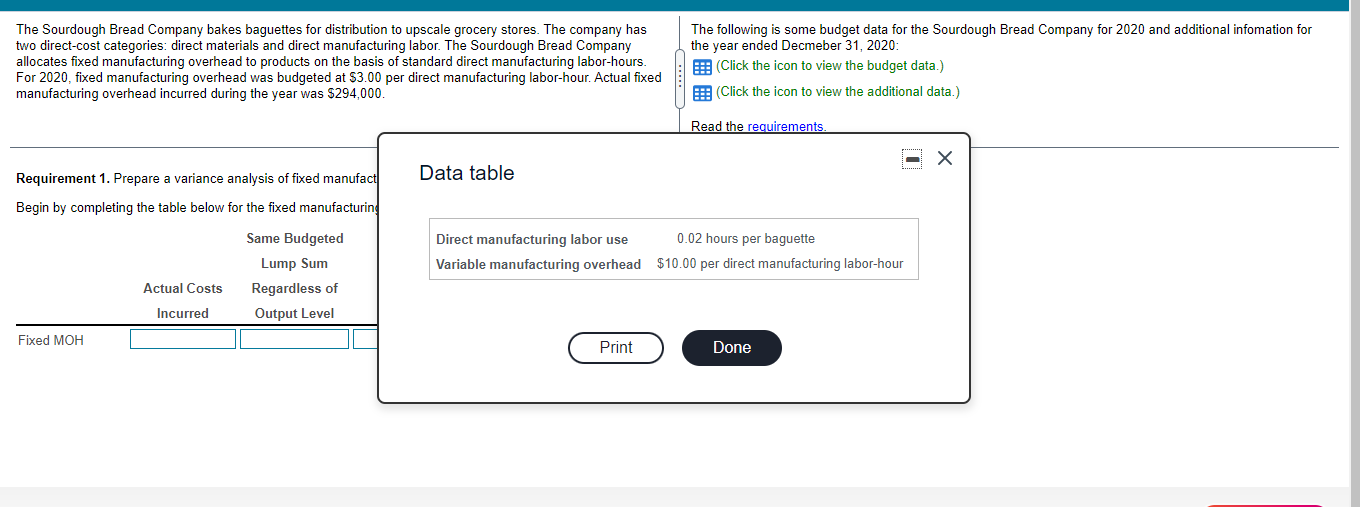1360x507 pixels.
Task: Click 'Direct manufacturing labor use' label
Action: (x=532, y=239)
